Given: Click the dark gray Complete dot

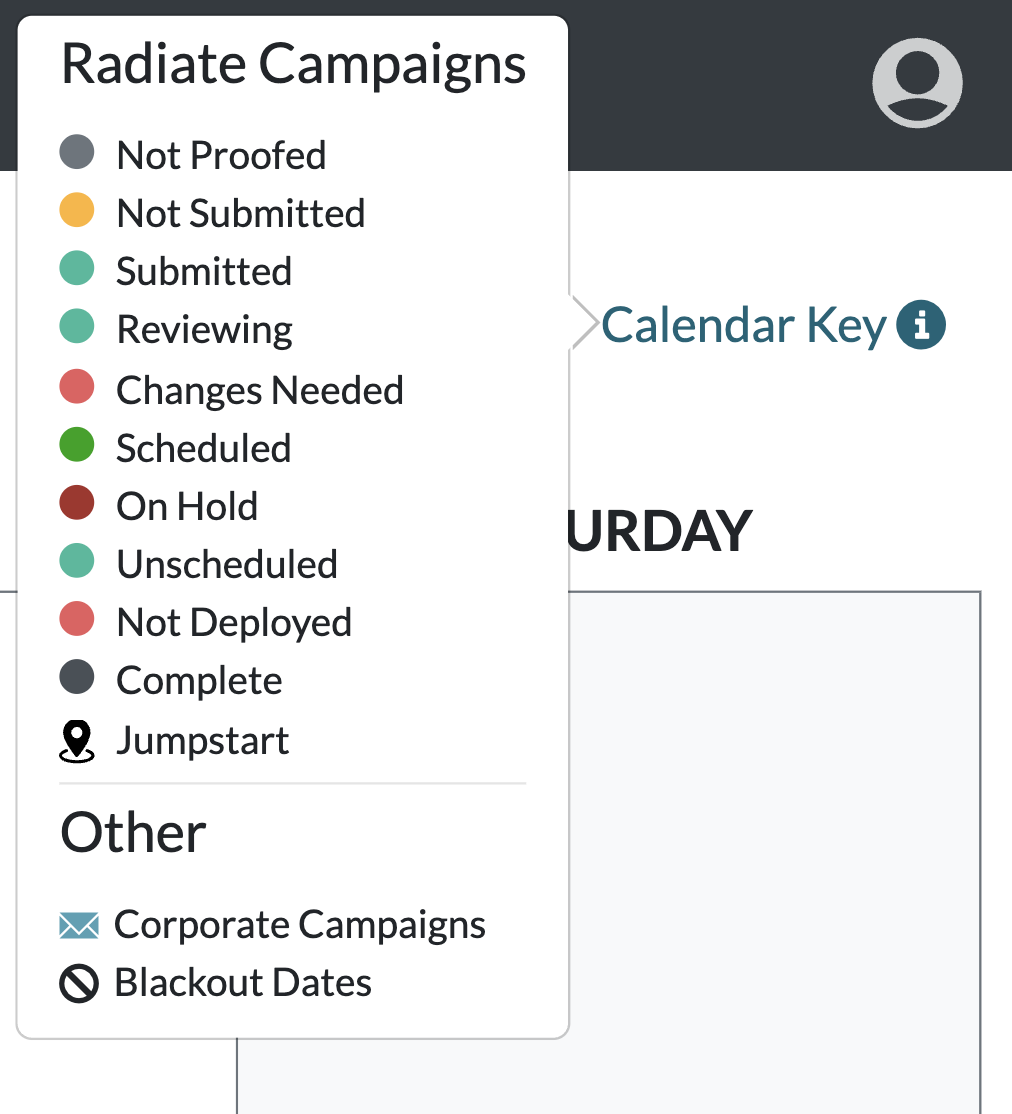Looking at the screenshot, I should coord(77,677).
